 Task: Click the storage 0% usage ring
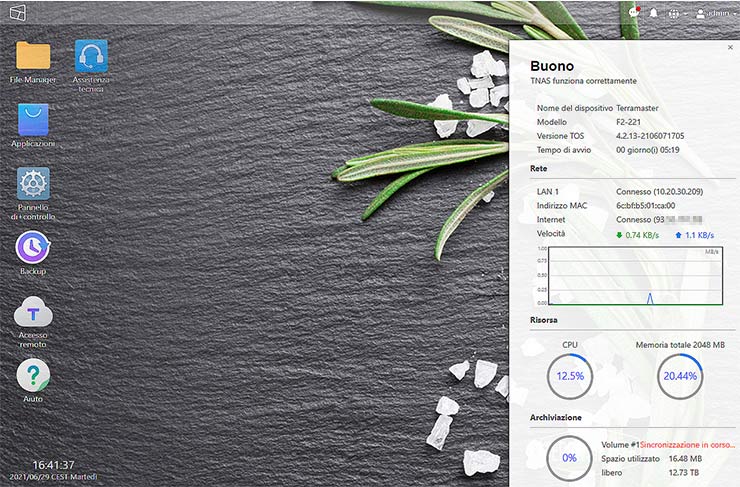click(570, 457)
